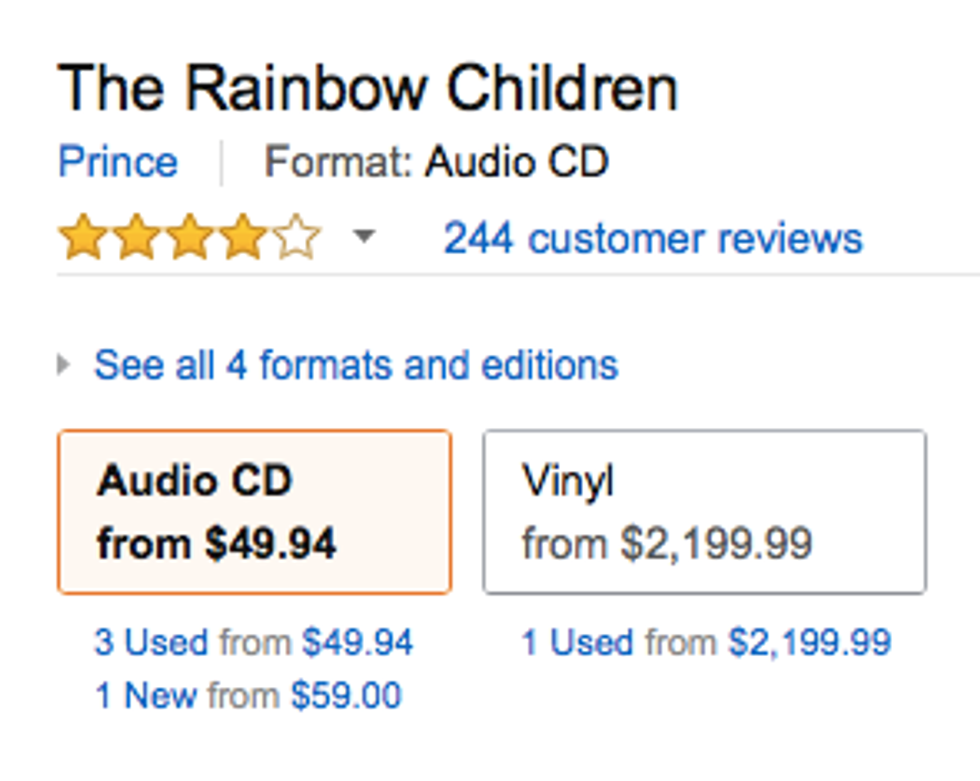Select the Audio CD format box

[x=254, y=512]
